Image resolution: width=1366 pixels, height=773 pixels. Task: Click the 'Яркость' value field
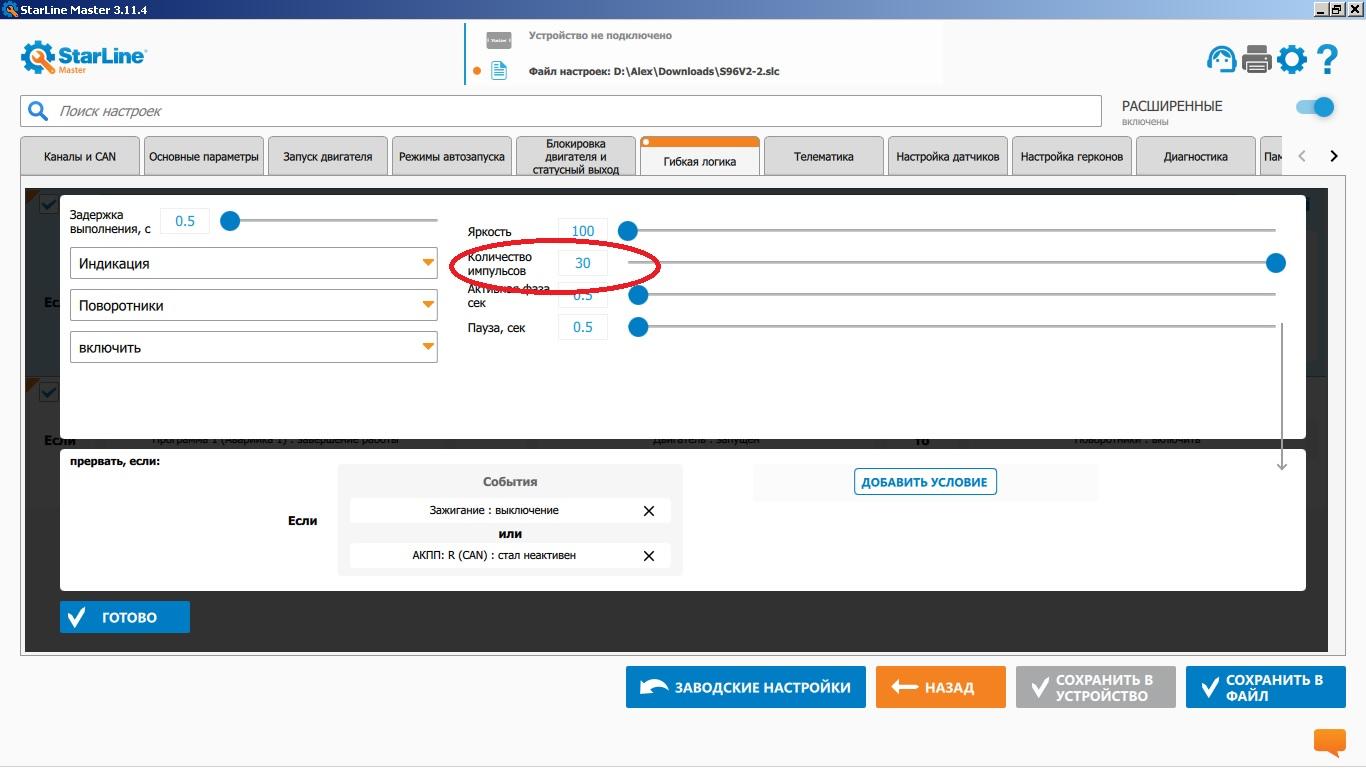[x=583, y=231]
